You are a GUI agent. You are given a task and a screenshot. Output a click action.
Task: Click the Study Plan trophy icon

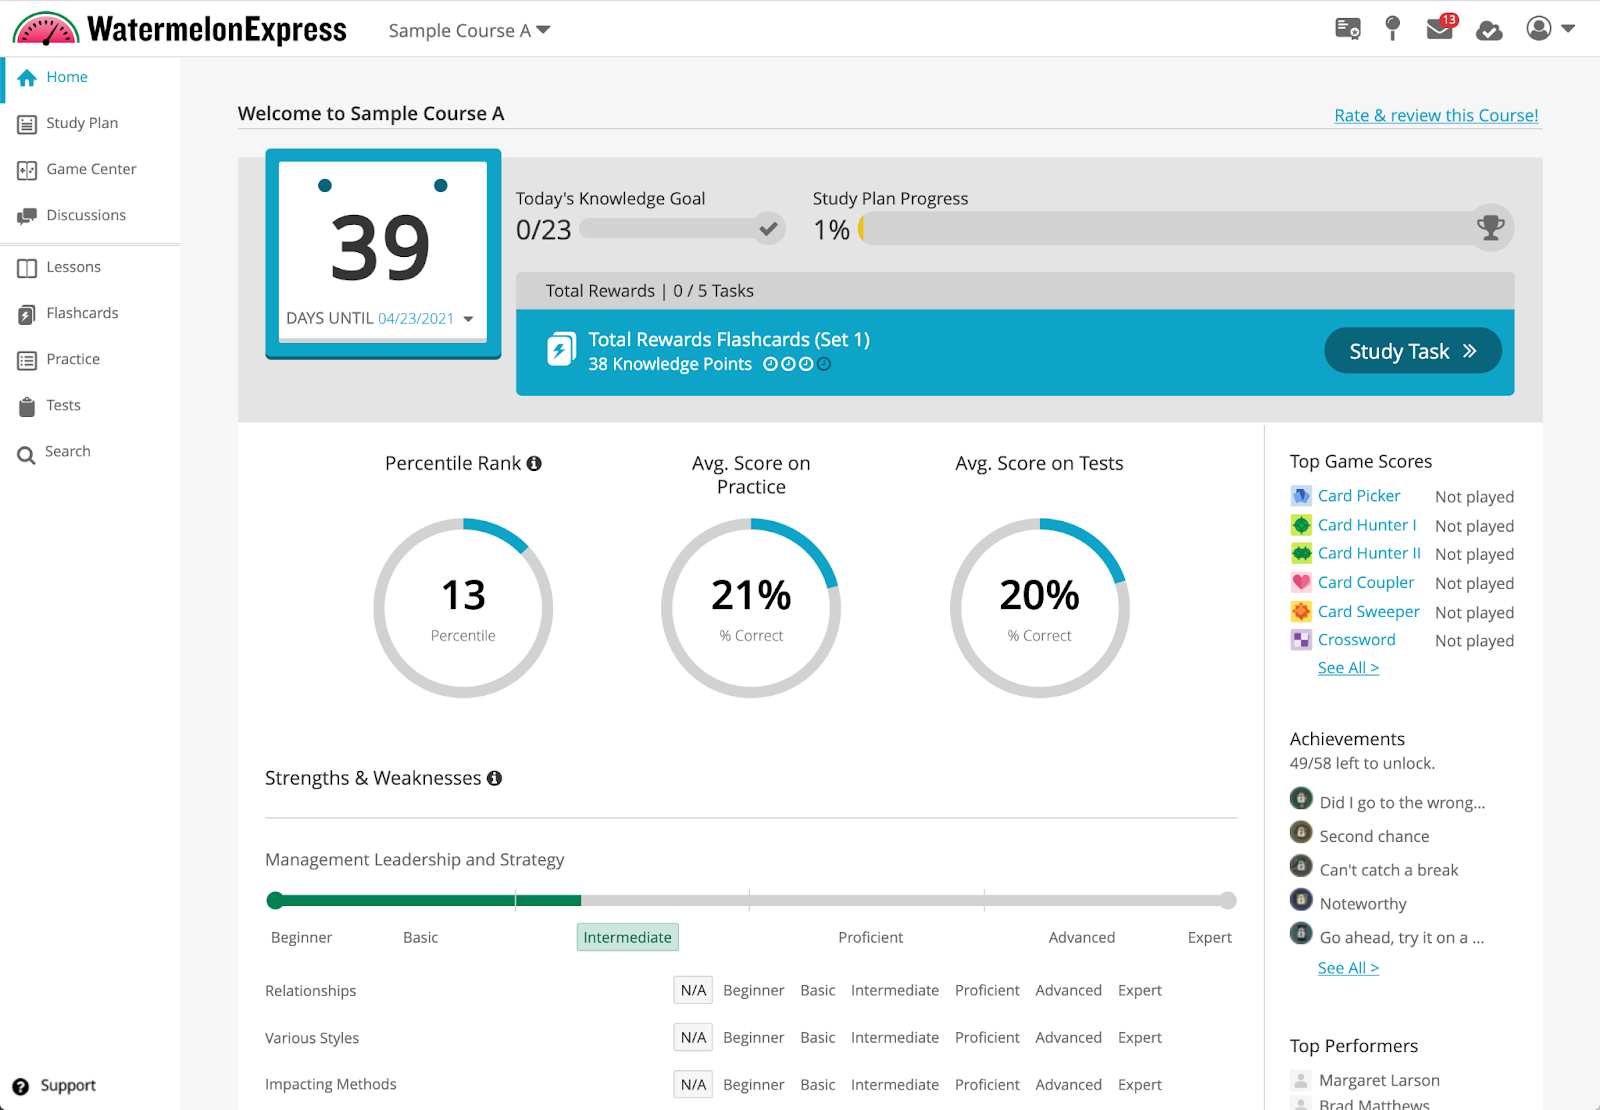(x=1490, y=228)
